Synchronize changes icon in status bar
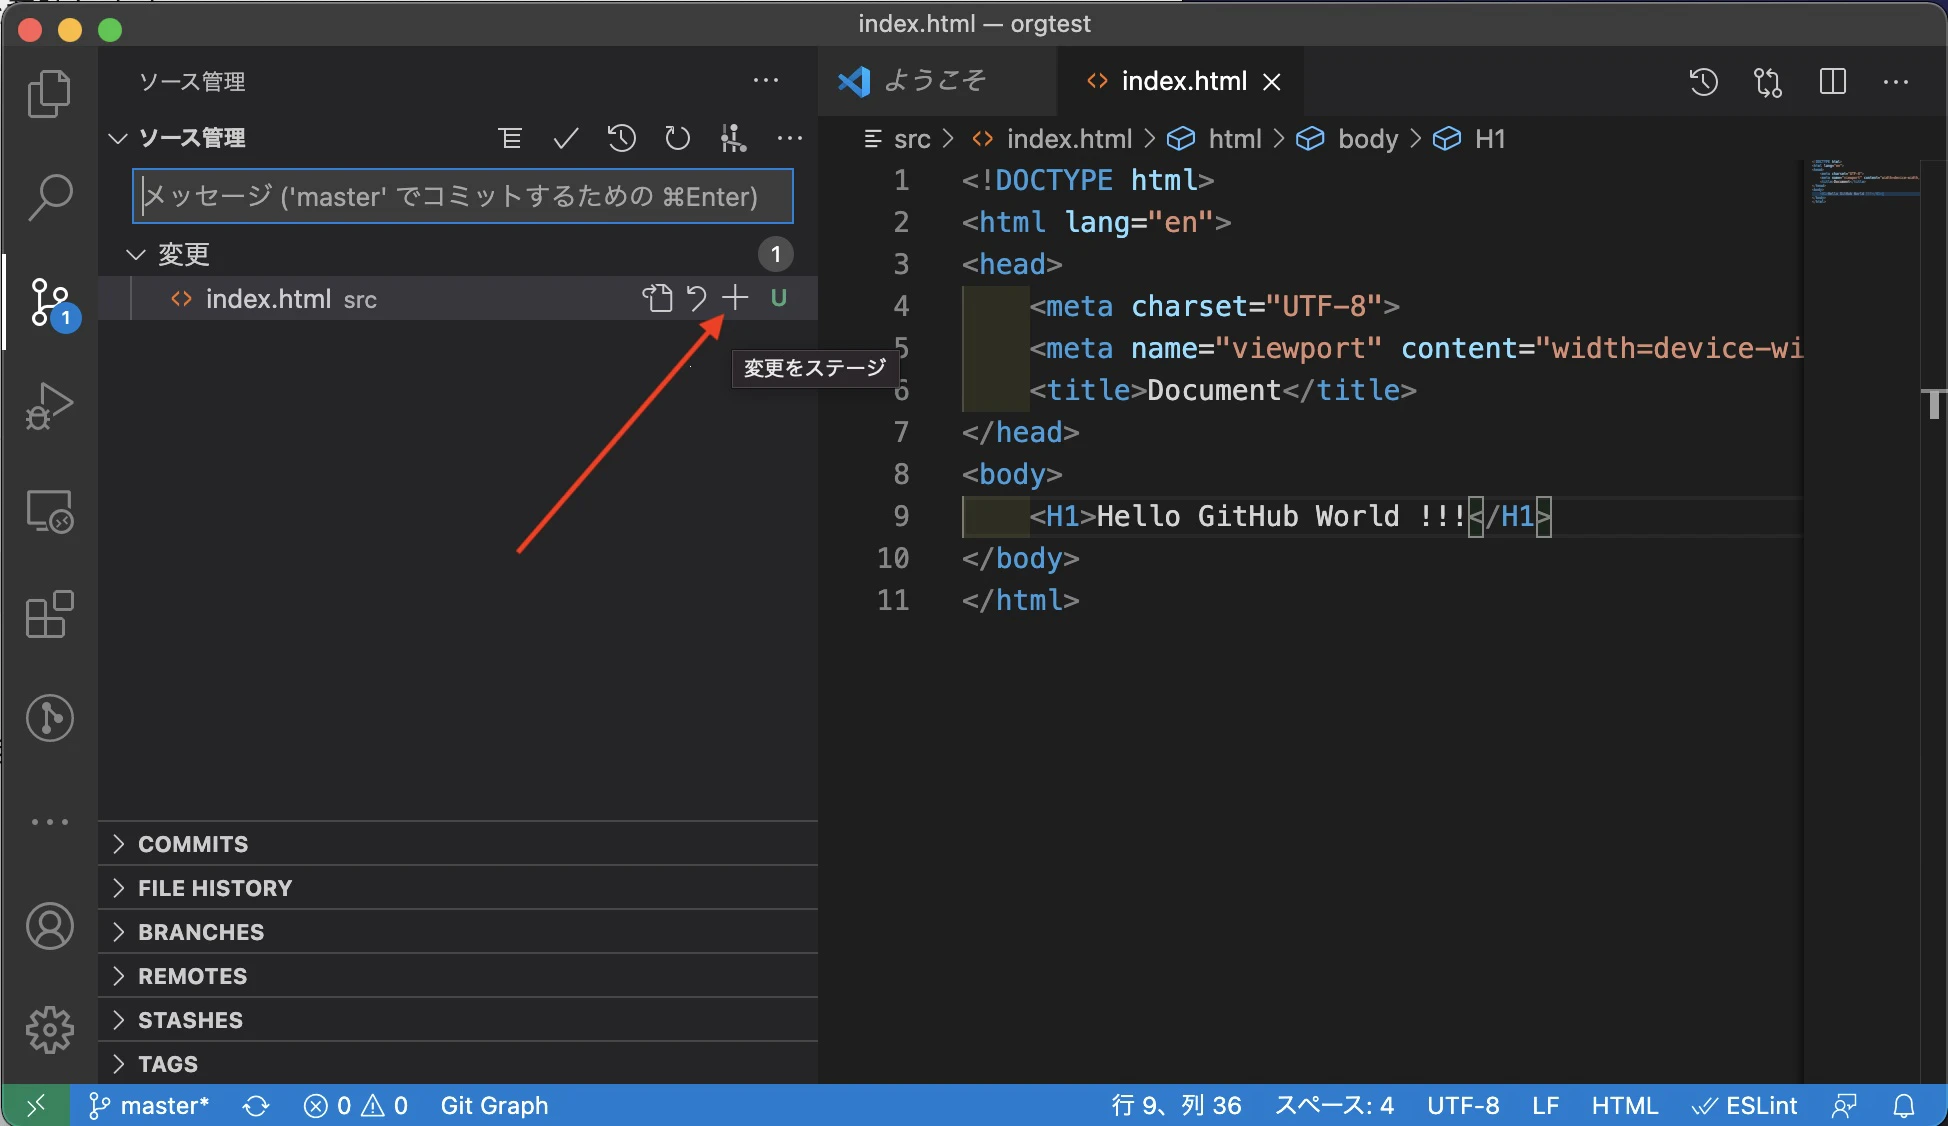The height and width of the screenshot is (1126, 1948). [x=256, y=1105]
